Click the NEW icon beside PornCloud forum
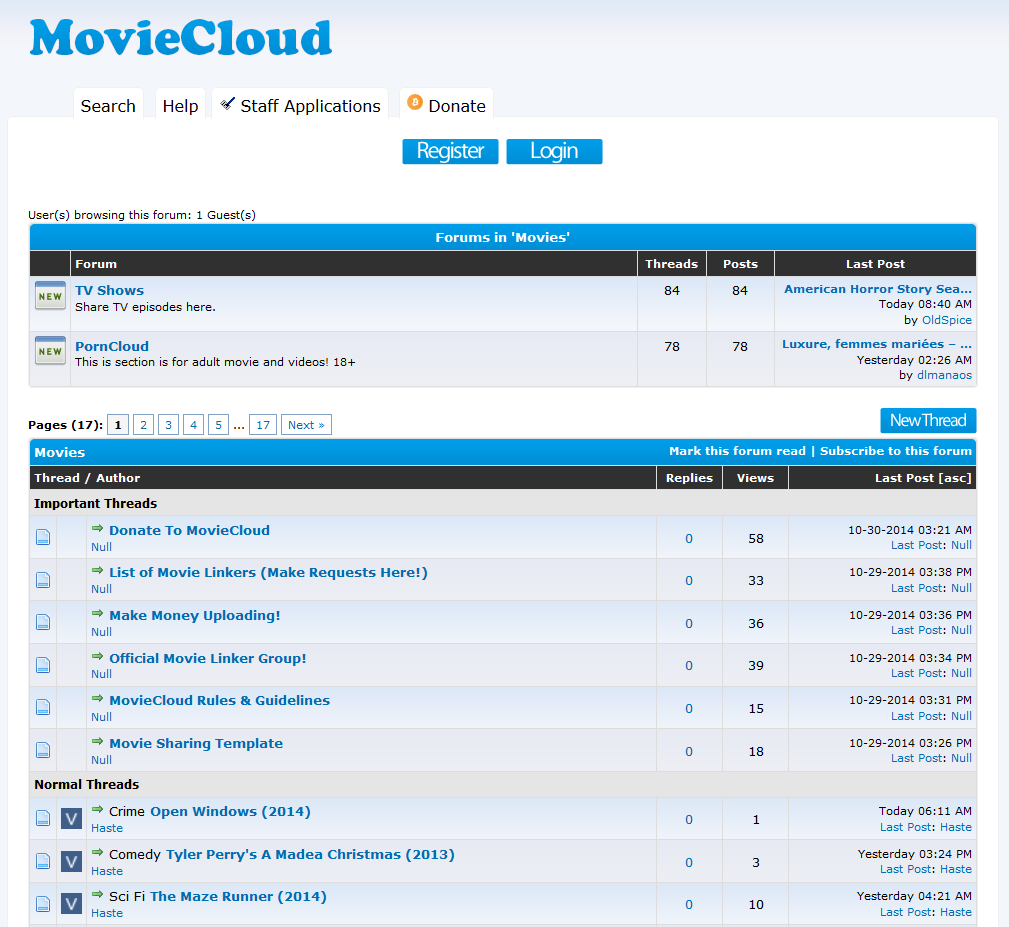This screenshot has height=927, width=1009. pyautogui.click(x=50, y=351)
